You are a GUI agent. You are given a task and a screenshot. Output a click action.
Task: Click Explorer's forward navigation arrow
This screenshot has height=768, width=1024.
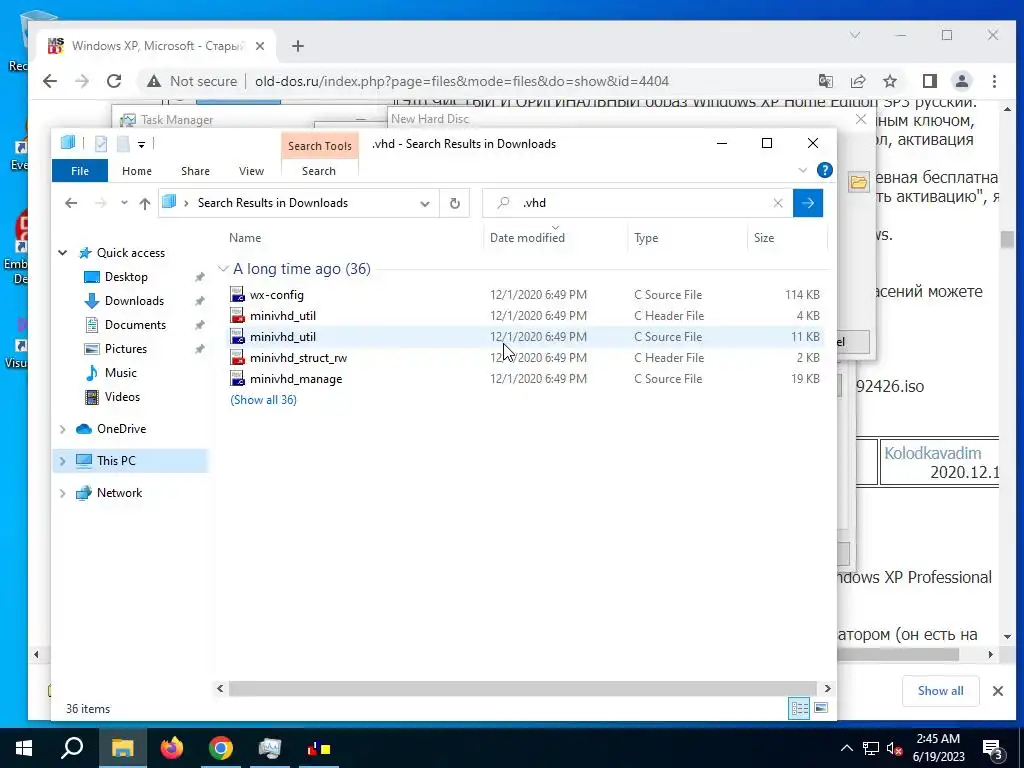pos(101,203)
